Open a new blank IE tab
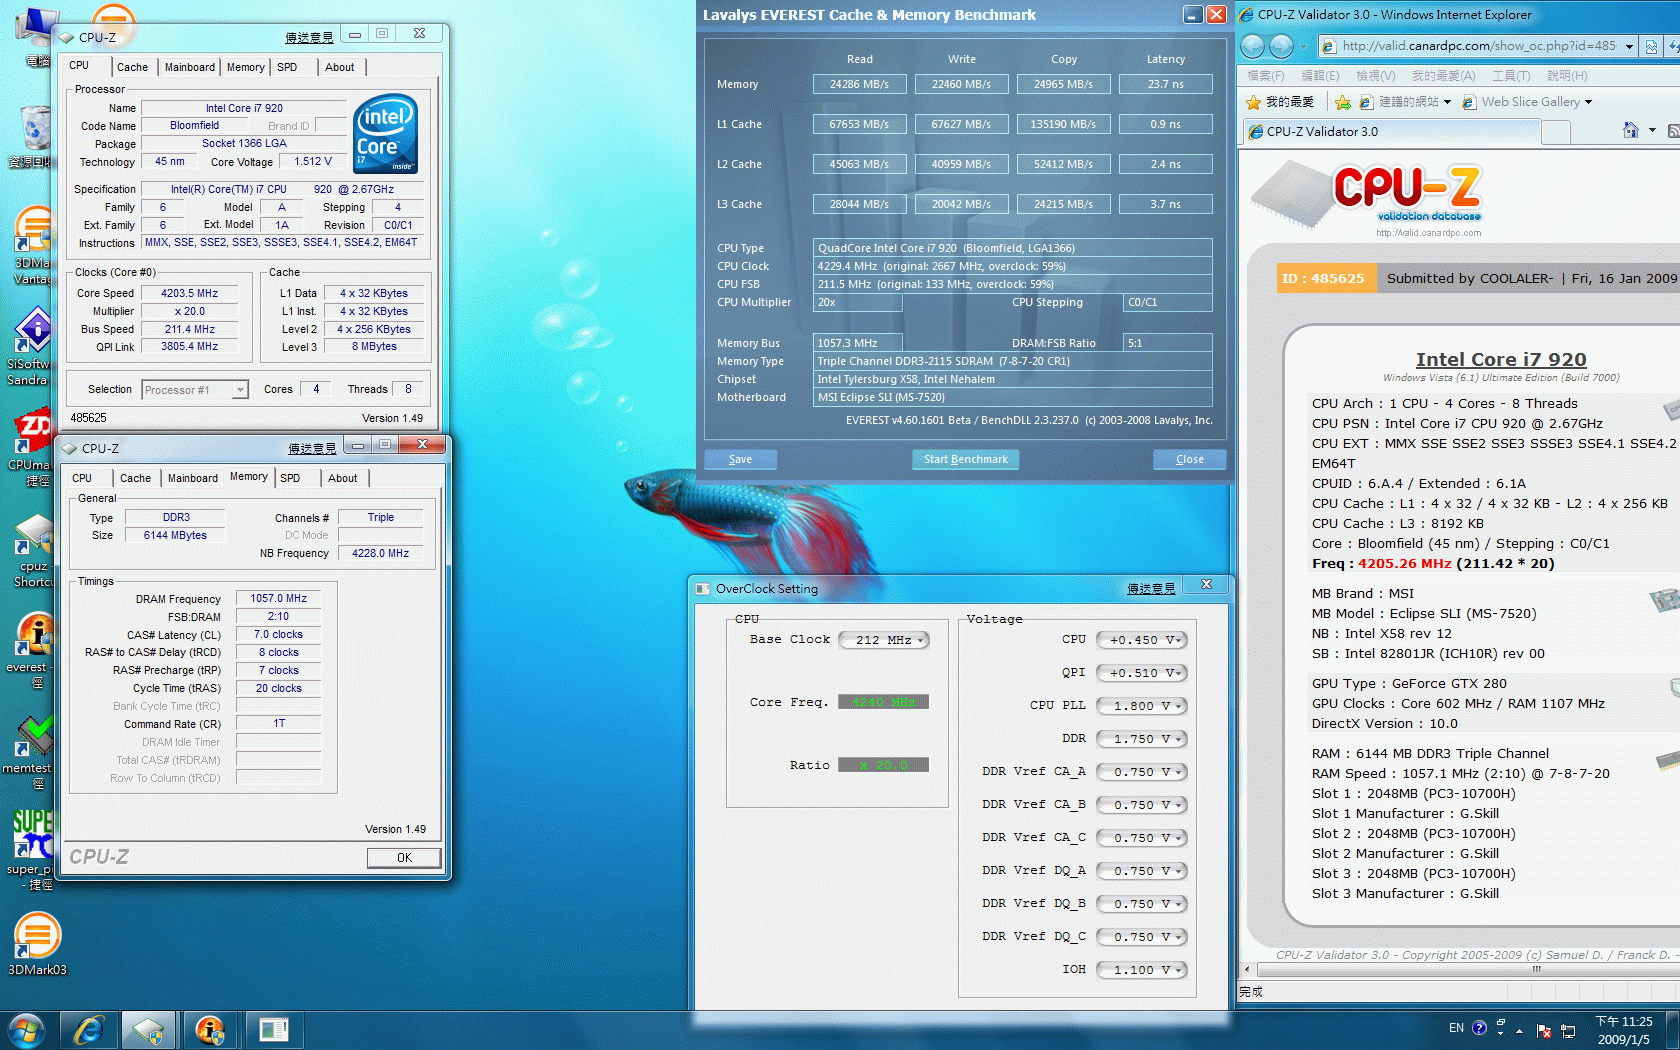 [x=1557, y=131]
